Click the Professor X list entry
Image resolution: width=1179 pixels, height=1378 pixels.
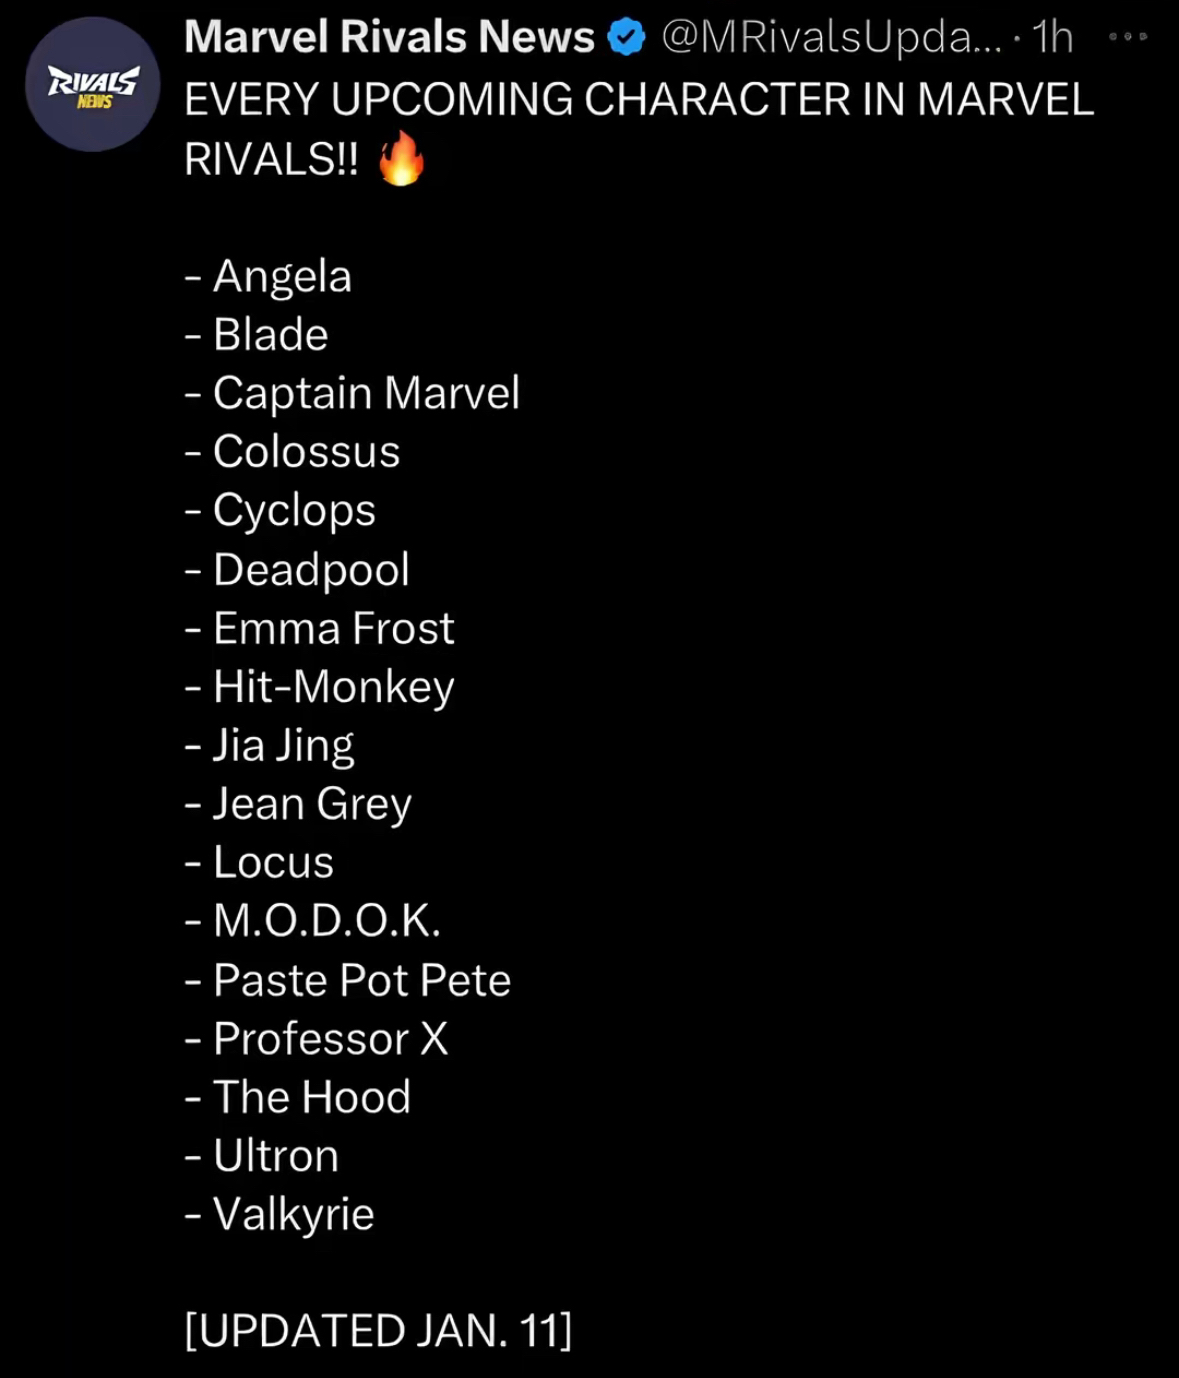tap(330, 1039)
